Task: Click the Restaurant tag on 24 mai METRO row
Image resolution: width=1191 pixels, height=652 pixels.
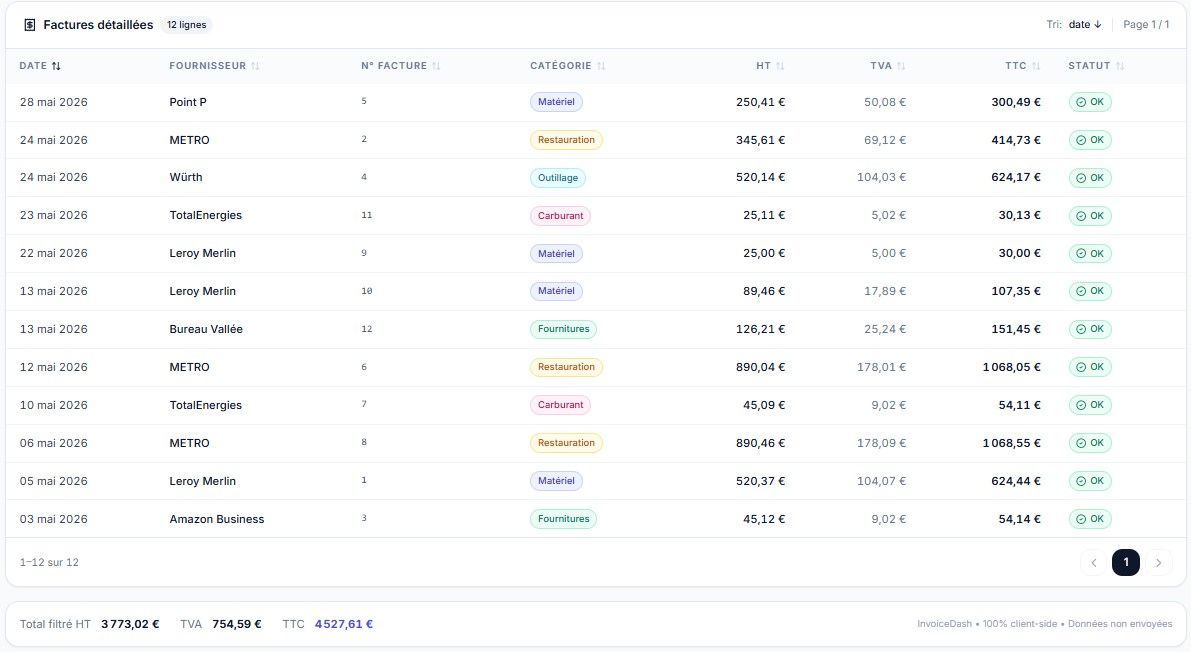Action: [x=566, y=140]
